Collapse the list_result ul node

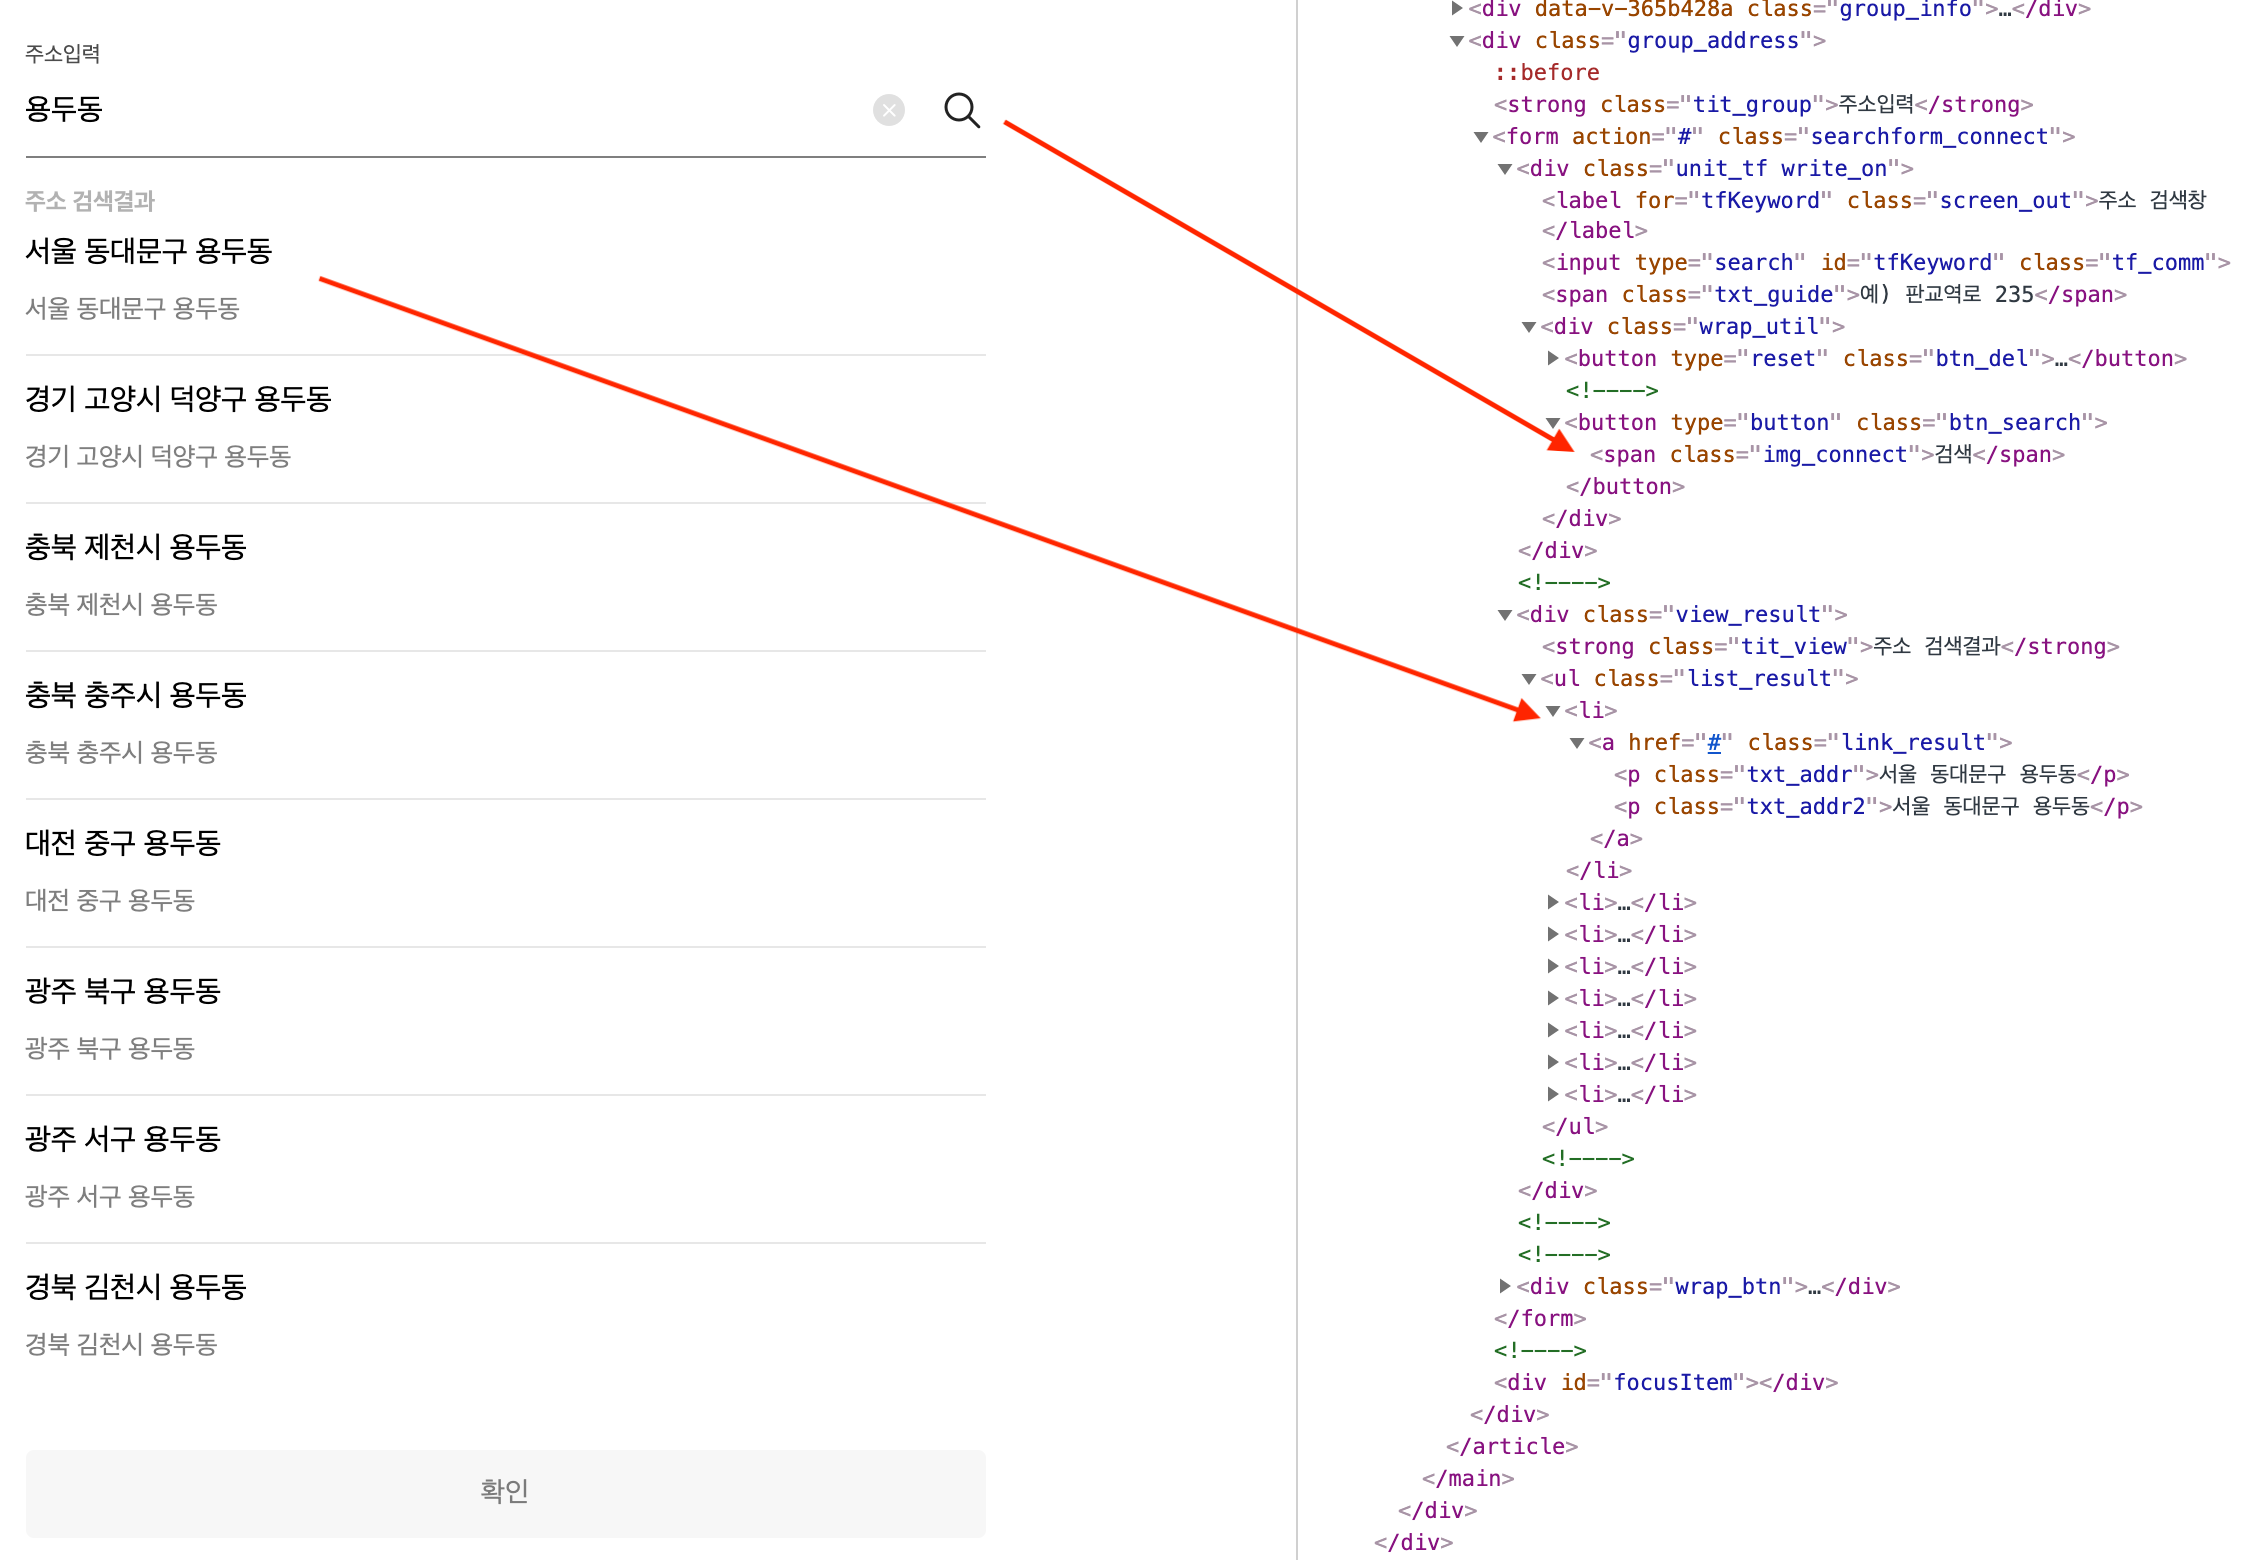pyautogui.click(x=1529, y=679)
